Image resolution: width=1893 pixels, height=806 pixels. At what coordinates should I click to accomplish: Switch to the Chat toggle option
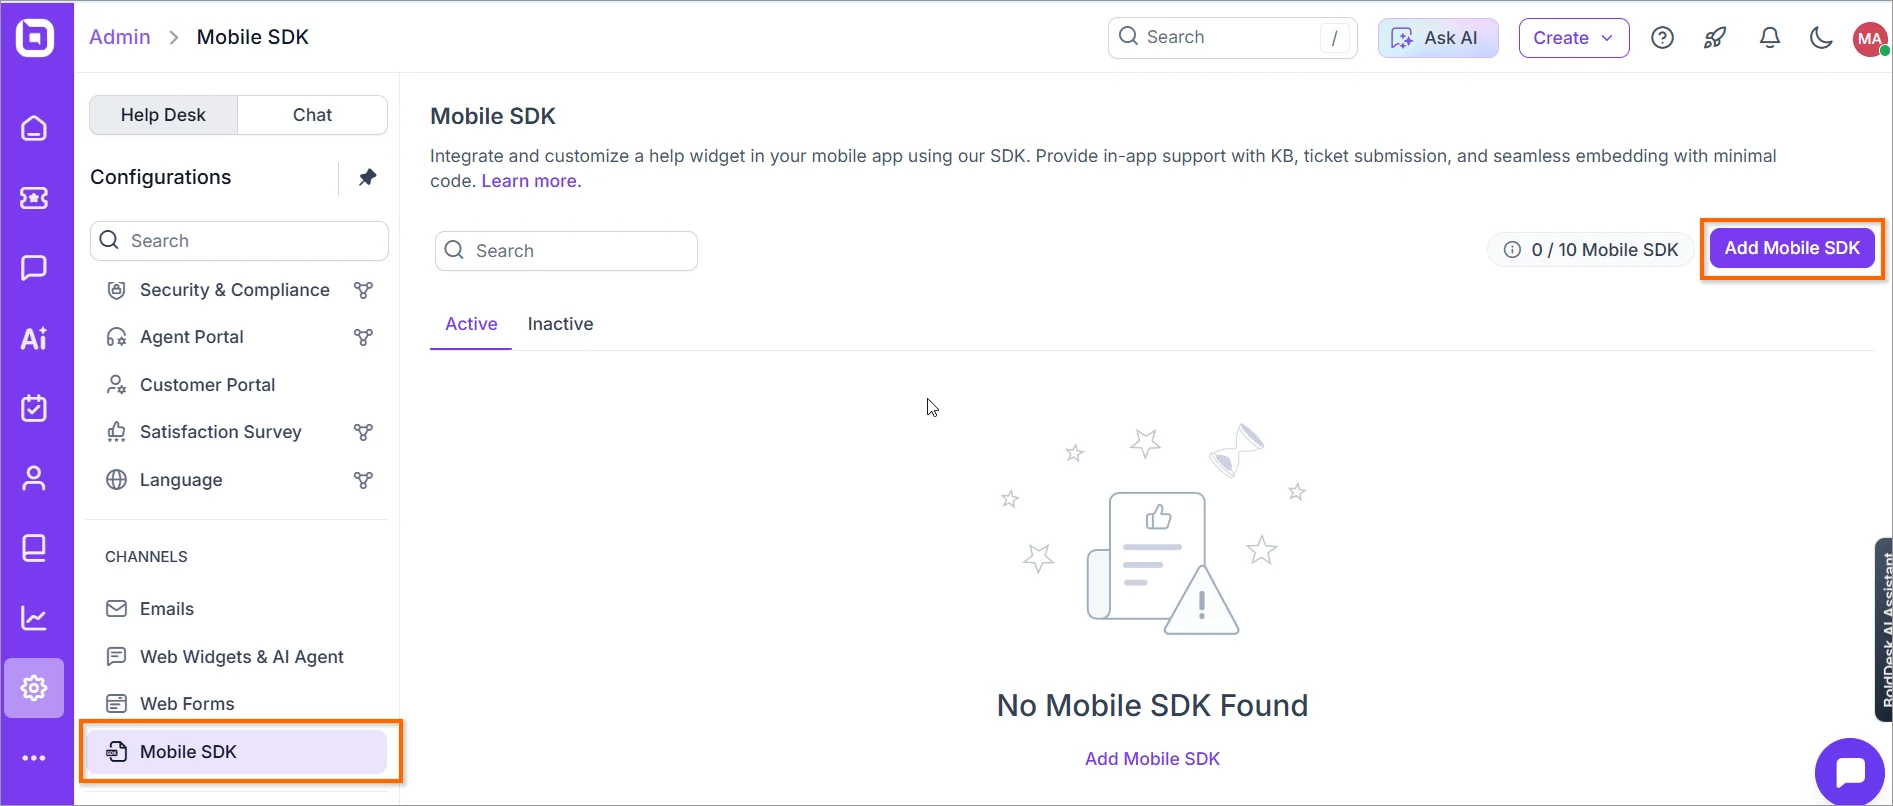tap(312, 114)
